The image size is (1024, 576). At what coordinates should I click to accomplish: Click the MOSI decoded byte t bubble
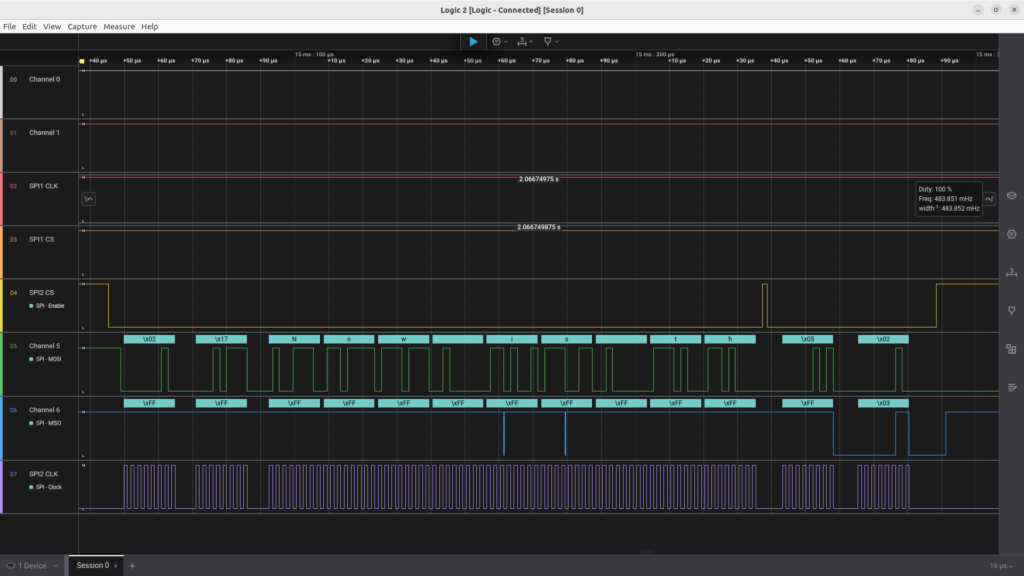pyautogui.click(x=675, y=339)
